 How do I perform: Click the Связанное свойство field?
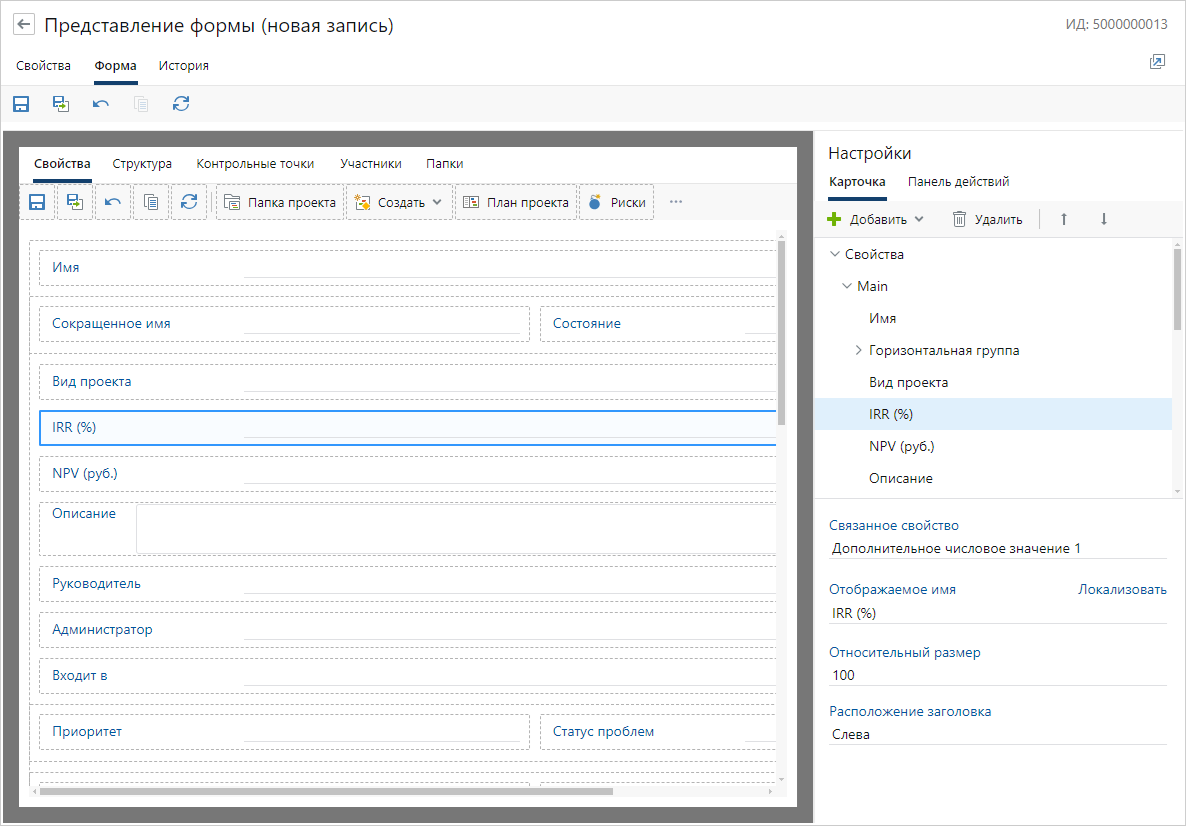click(x=998, y=548)
